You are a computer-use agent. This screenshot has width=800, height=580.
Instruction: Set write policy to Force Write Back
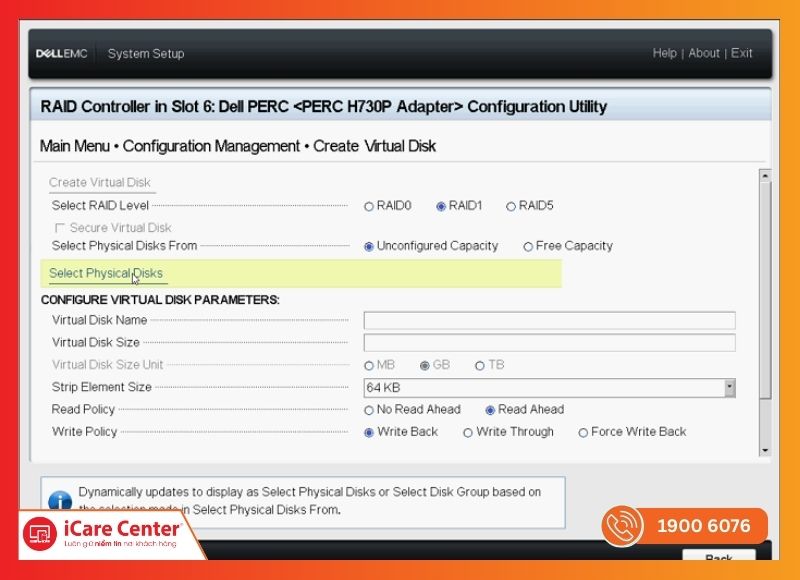tap(583, 433)
